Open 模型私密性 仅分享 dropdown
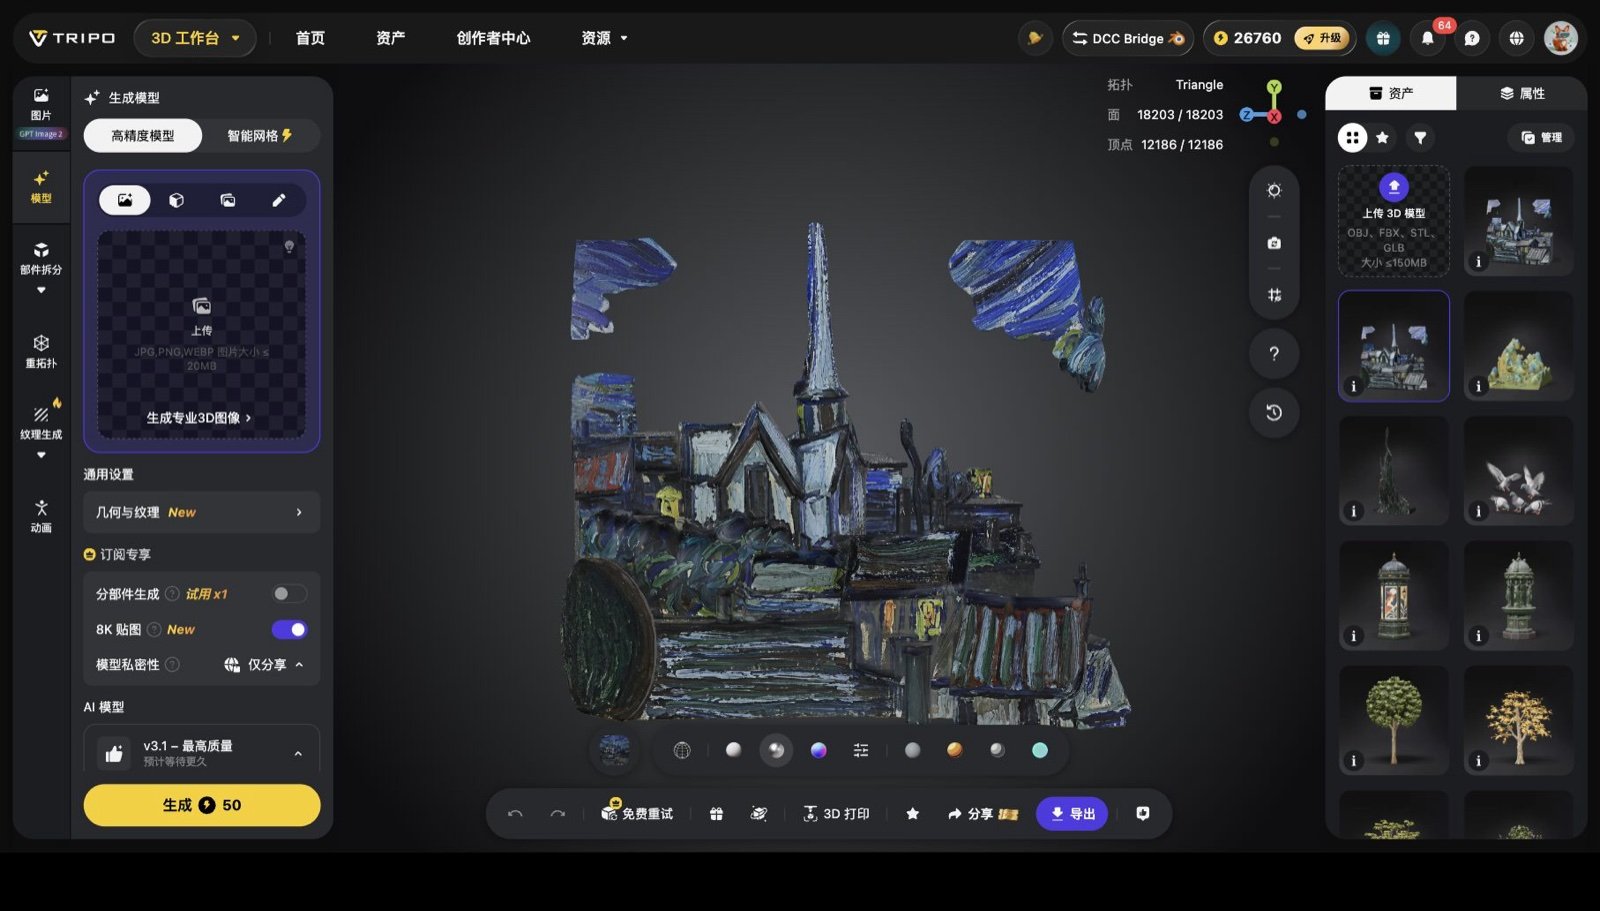1600x911 pixels. 263,665
